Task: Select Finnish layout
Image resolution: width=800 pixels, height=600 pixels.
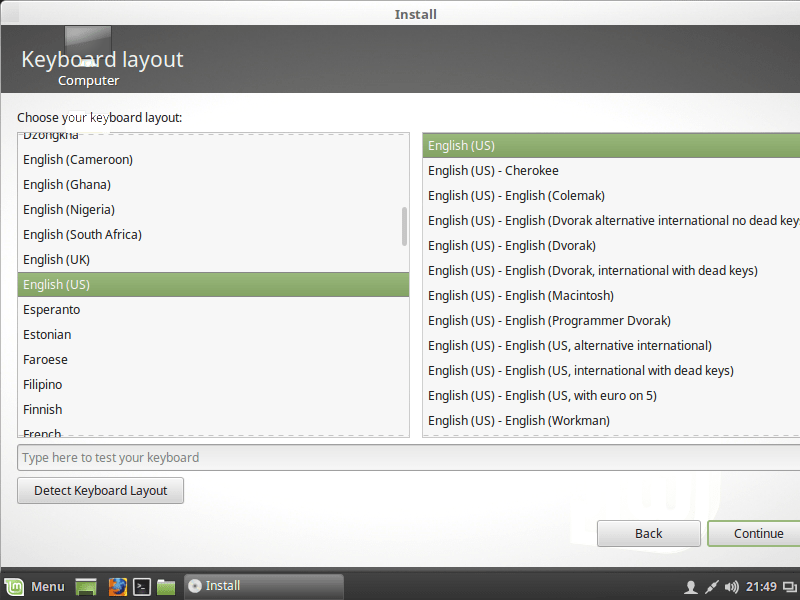Action: click(213, 410)
